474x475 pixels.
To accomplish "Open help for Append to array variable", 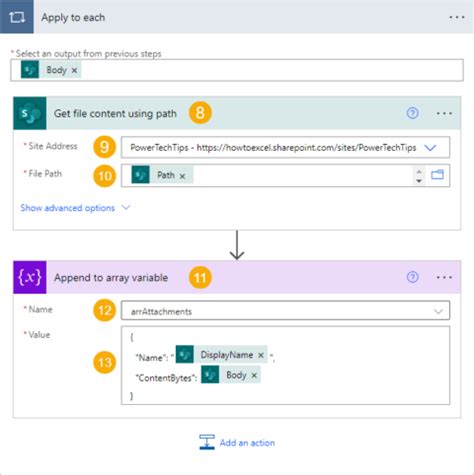I will [412, 277].
